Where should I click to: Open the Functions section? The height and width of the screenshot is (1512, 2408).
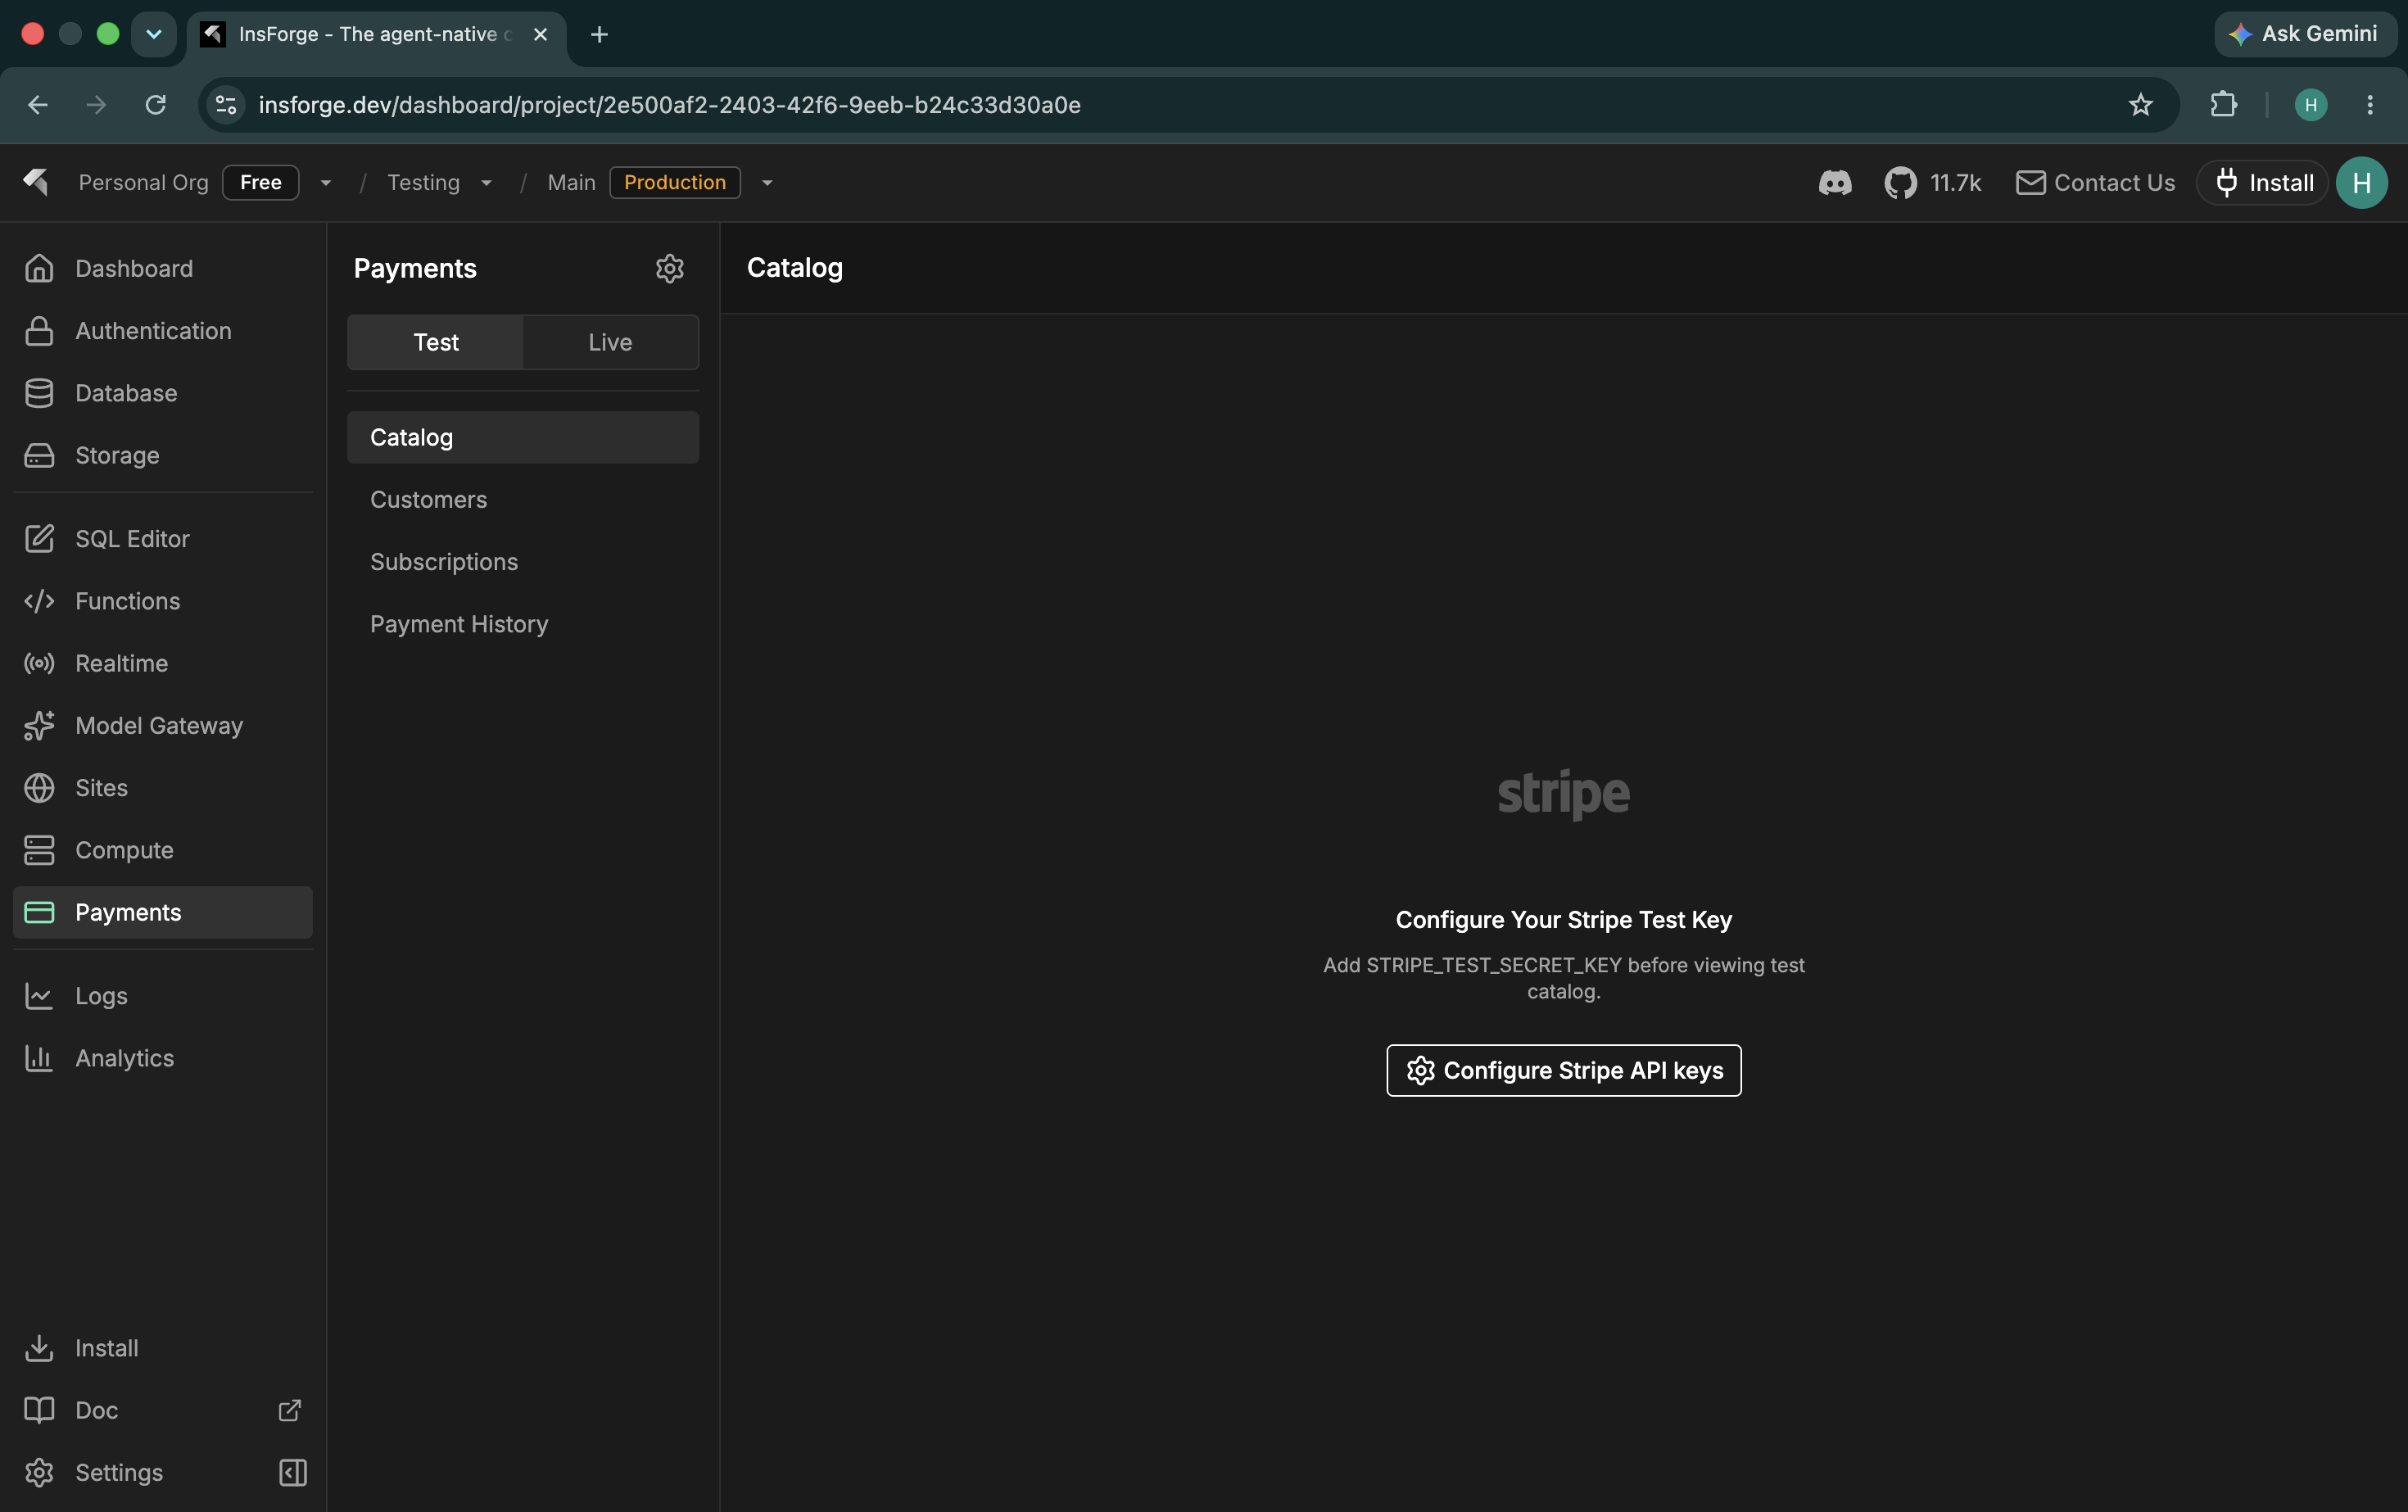click(x=163, y=601)
